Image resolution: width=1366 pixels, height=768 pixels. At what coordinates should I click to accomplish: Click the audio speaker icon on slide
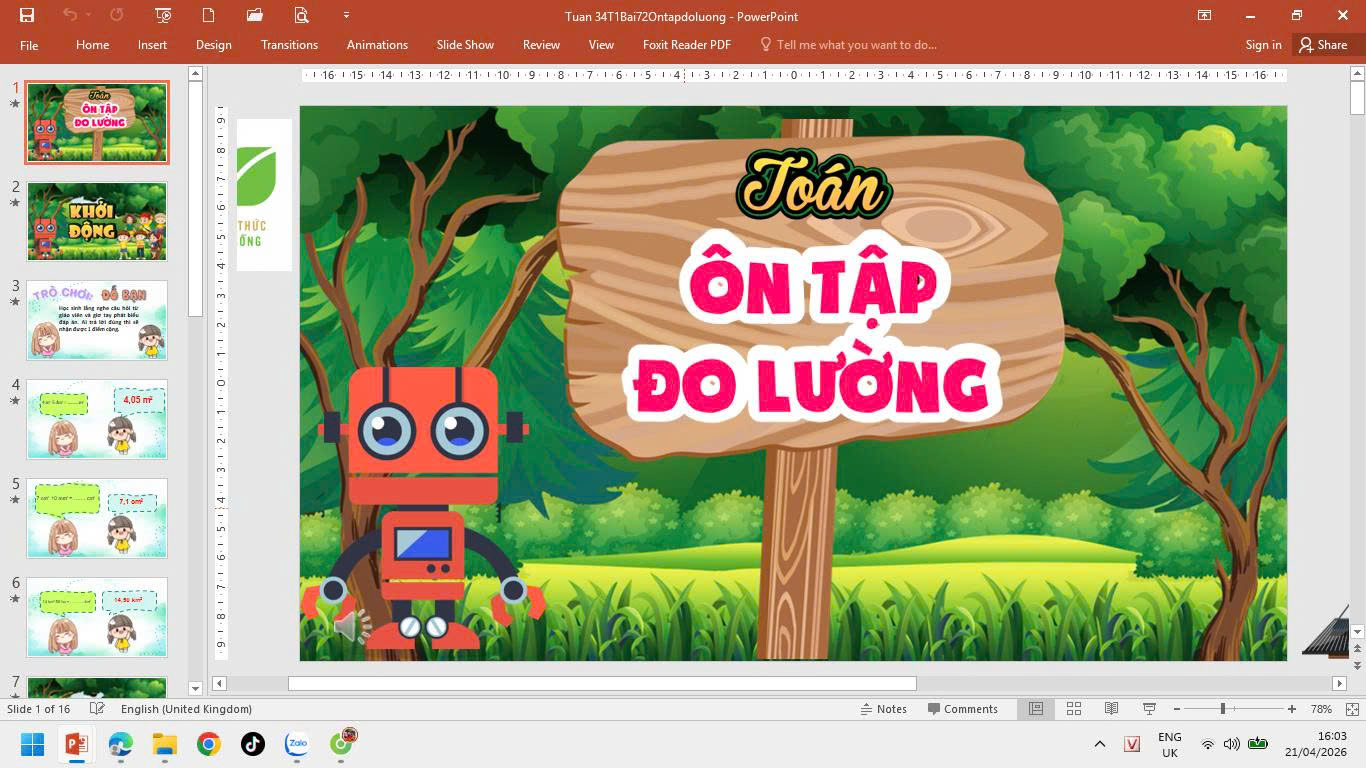point(349,627)
